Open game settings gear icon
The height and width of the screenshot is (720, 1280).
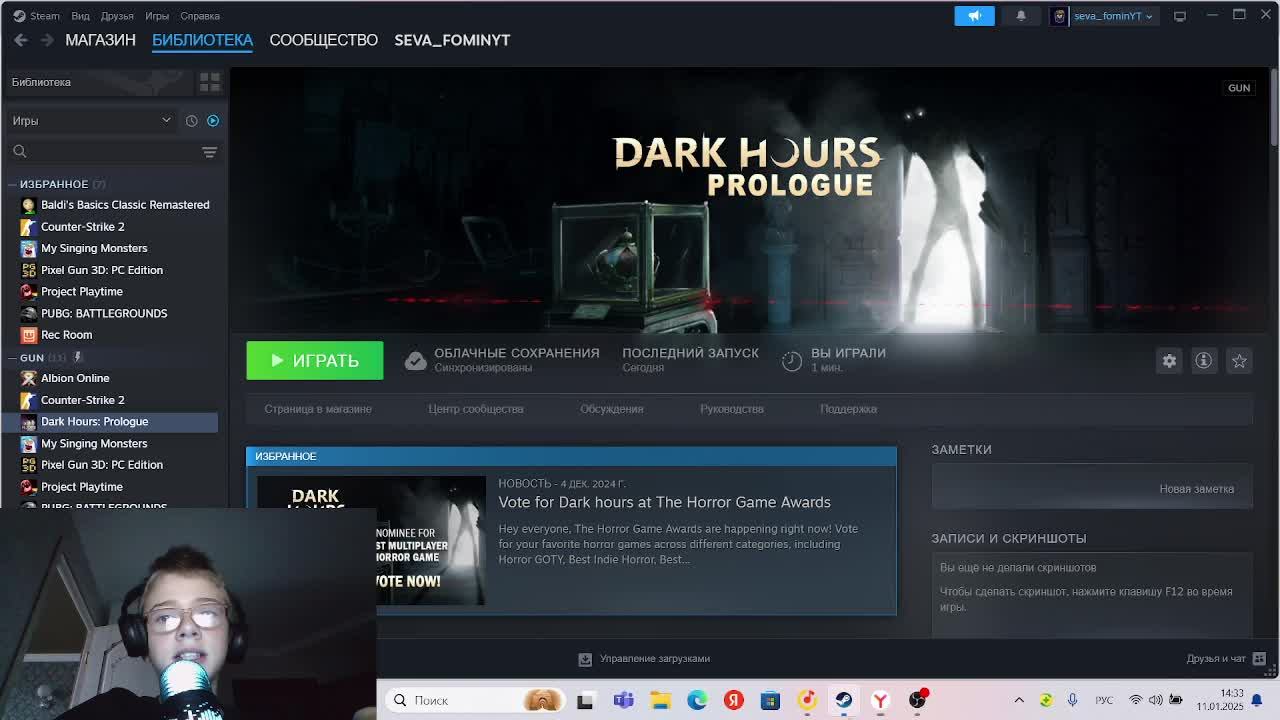(x=1169, y=361)
